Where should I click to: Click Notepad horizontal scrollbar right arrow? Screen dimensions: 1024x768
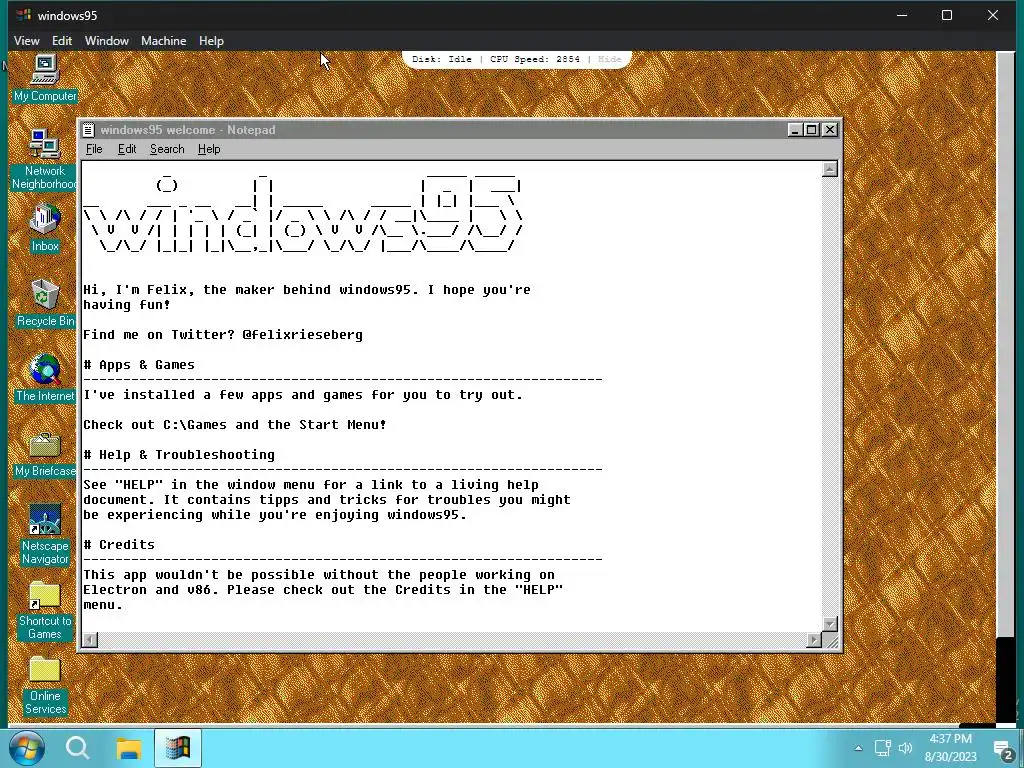point(814,640)
